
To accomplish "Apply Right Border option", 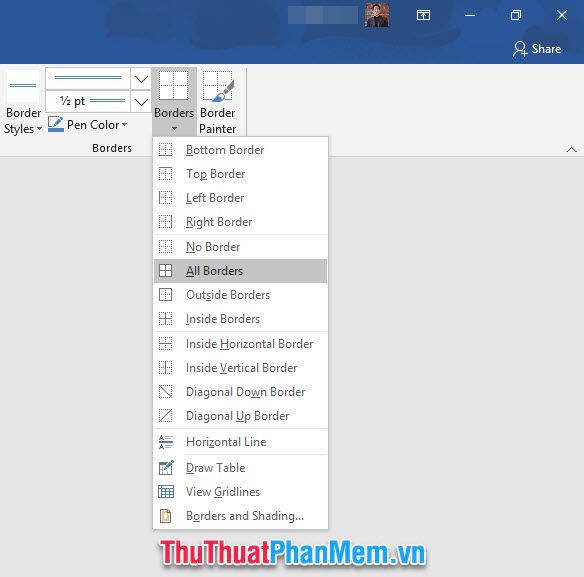I will (x=241, y=222).
